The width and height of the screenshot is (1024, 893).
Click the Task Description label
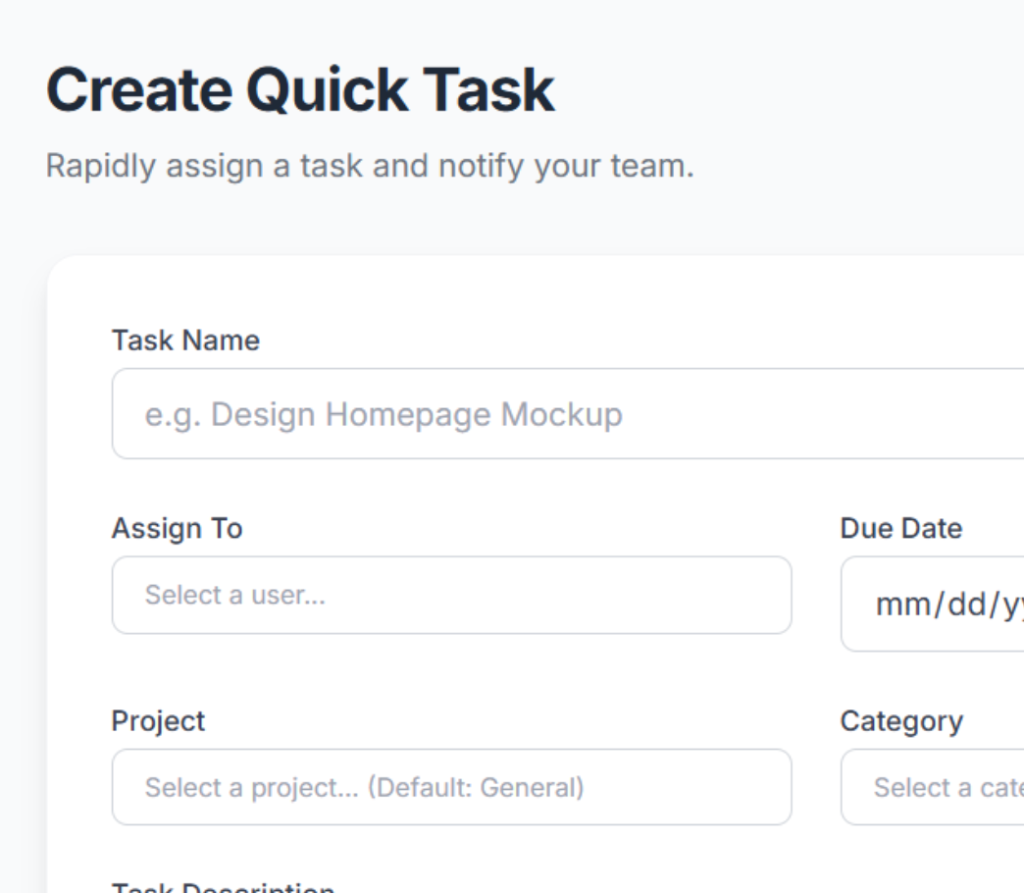tap(222, 887)
